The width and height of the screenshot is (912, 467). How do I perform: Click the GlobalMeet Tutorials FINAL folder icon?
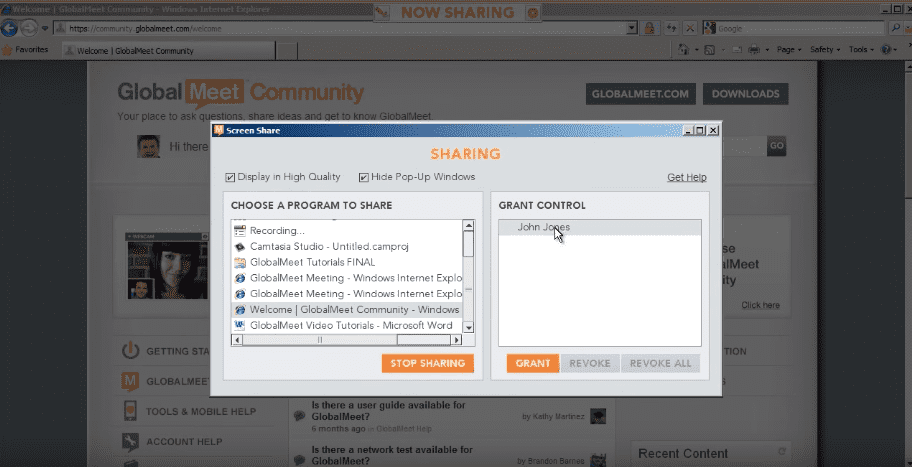[x=240, y=263]
